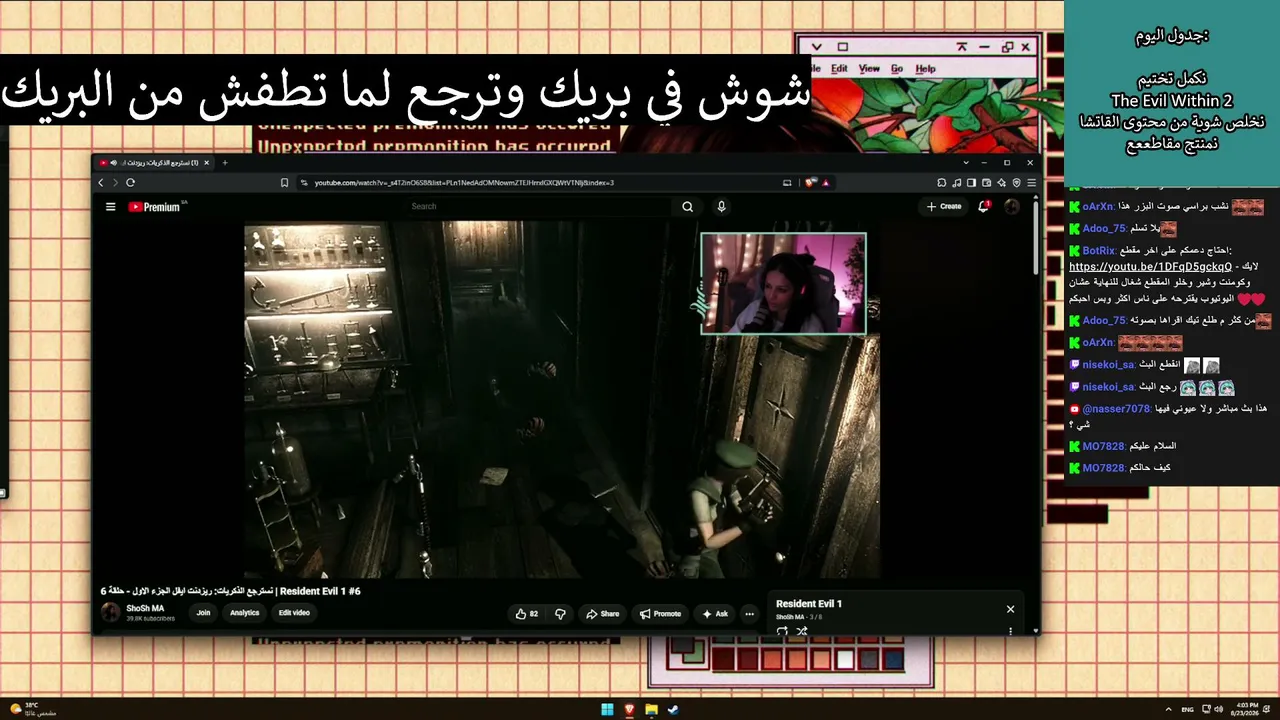Click the browser page vertical scrollbar
This screenshot has height=720, width=1280.
(x=1035, y=237)
